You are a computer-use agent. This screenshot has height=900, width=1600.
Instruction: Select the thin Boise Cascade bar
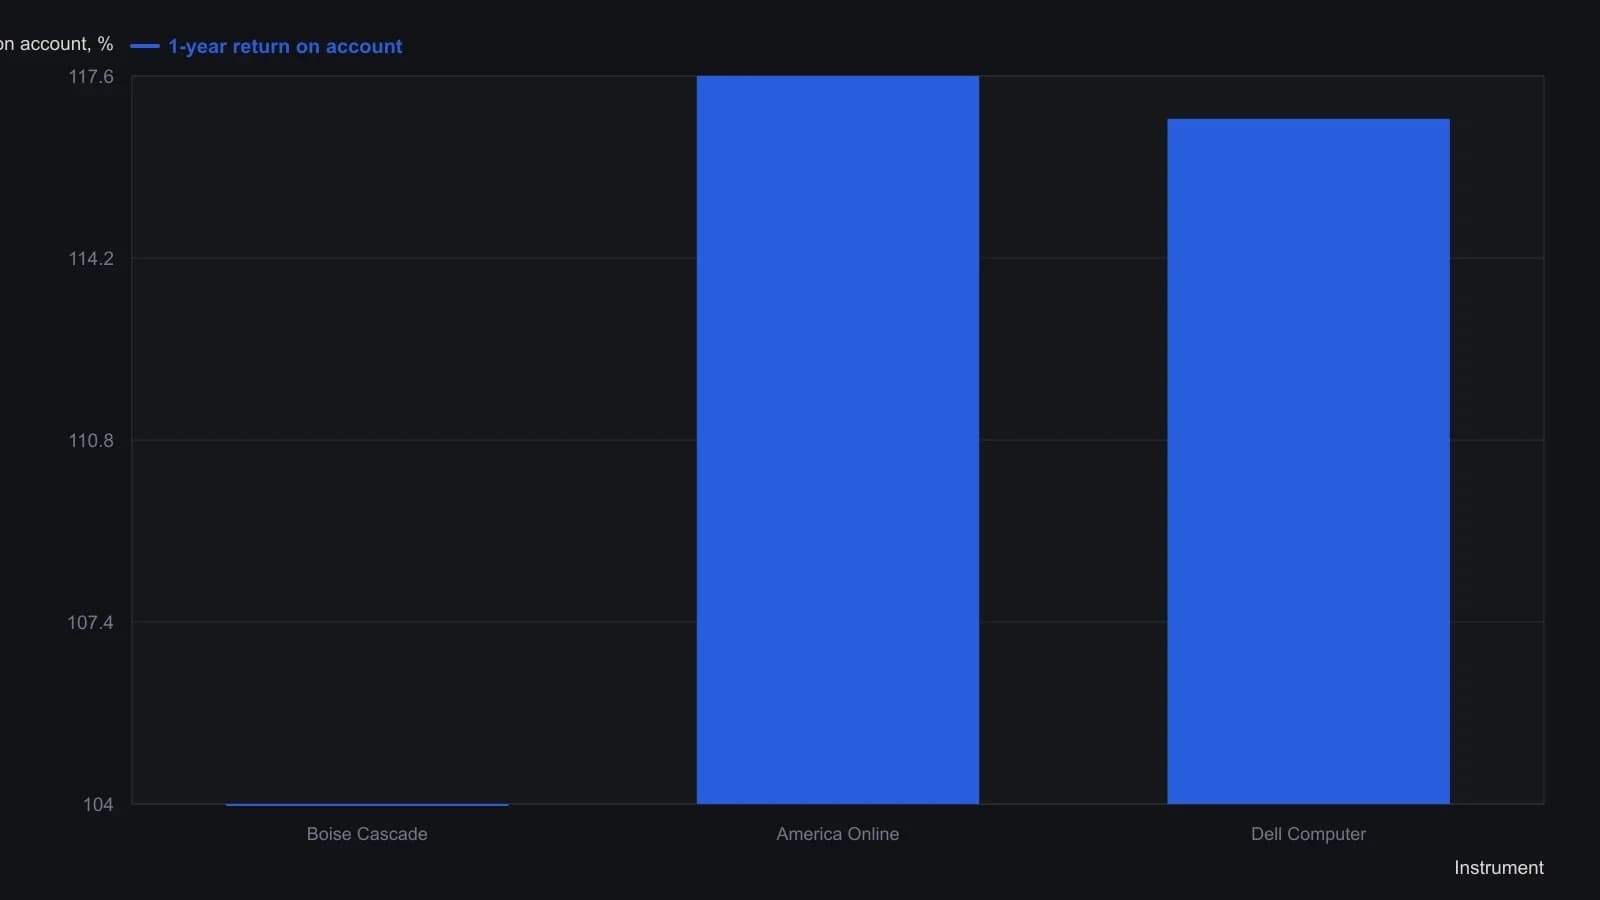point(367,804)
